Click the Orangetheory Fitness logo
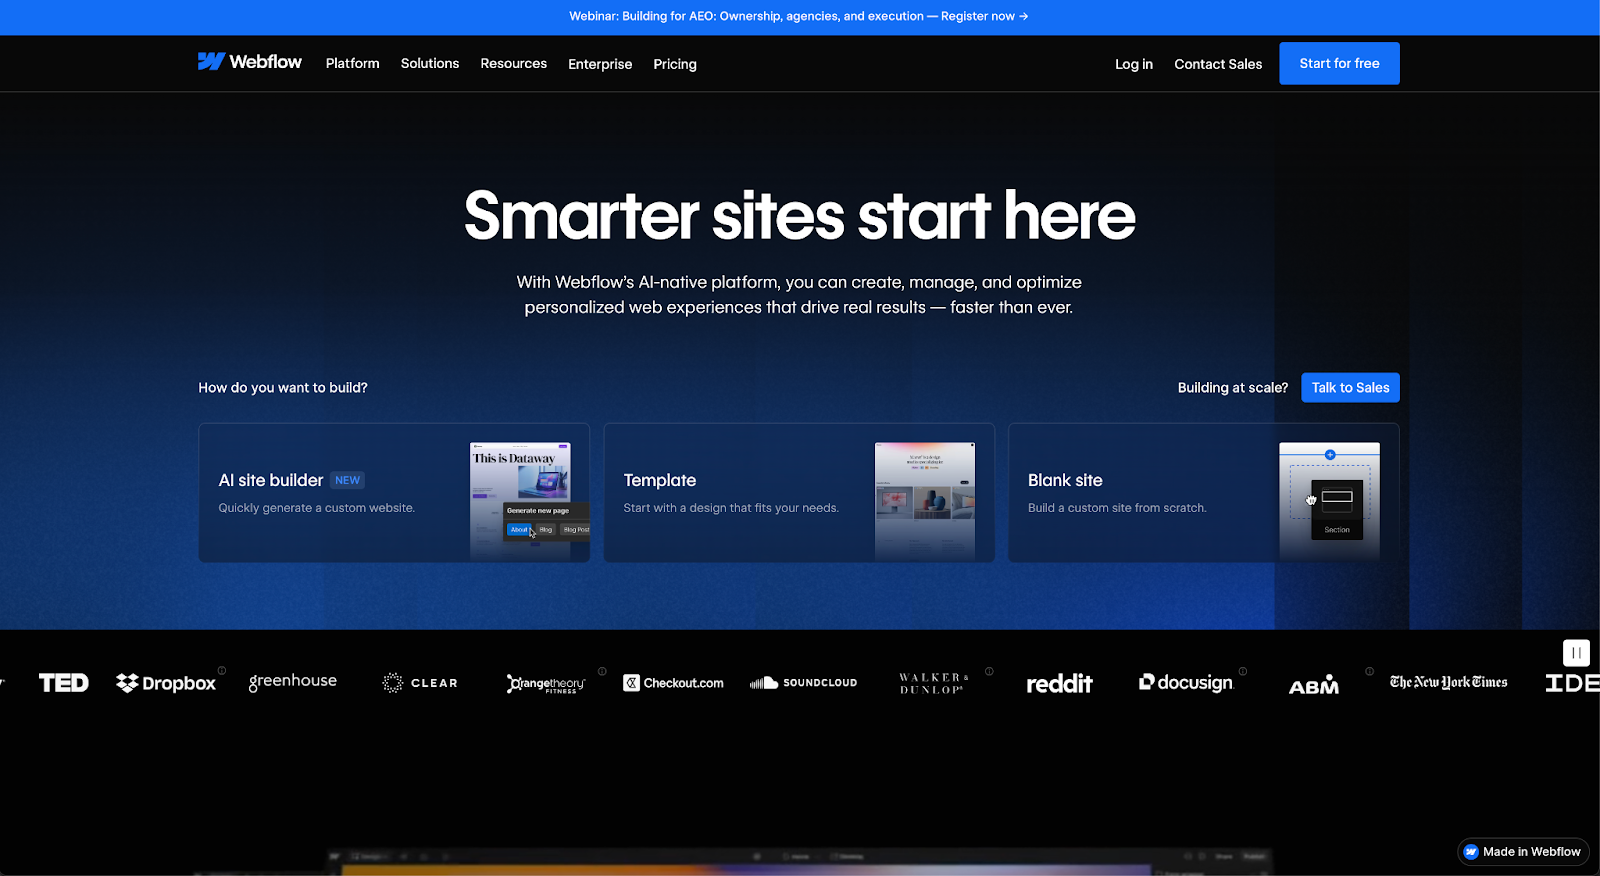 (x=546, y=683)
